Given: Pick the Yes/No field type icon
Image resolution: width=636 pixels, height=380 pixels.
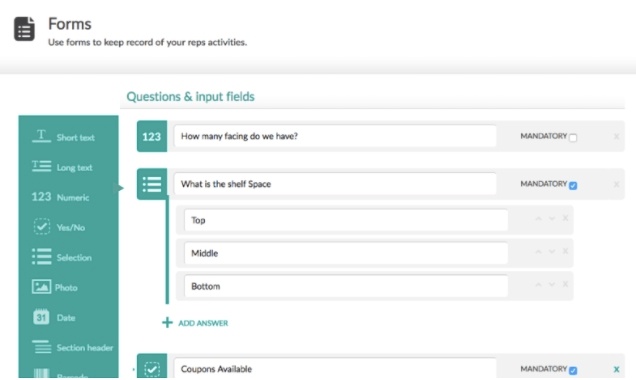Looking at the screenshot, I should tap(41, 227).
